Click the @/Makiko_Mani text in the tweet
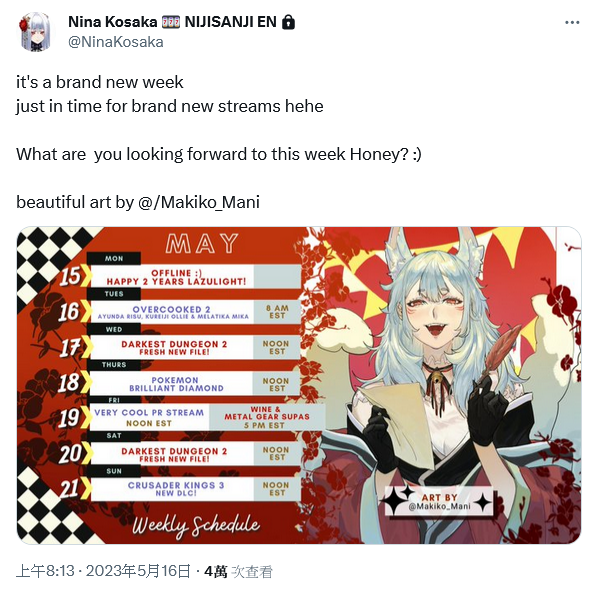 coord(199,202)
